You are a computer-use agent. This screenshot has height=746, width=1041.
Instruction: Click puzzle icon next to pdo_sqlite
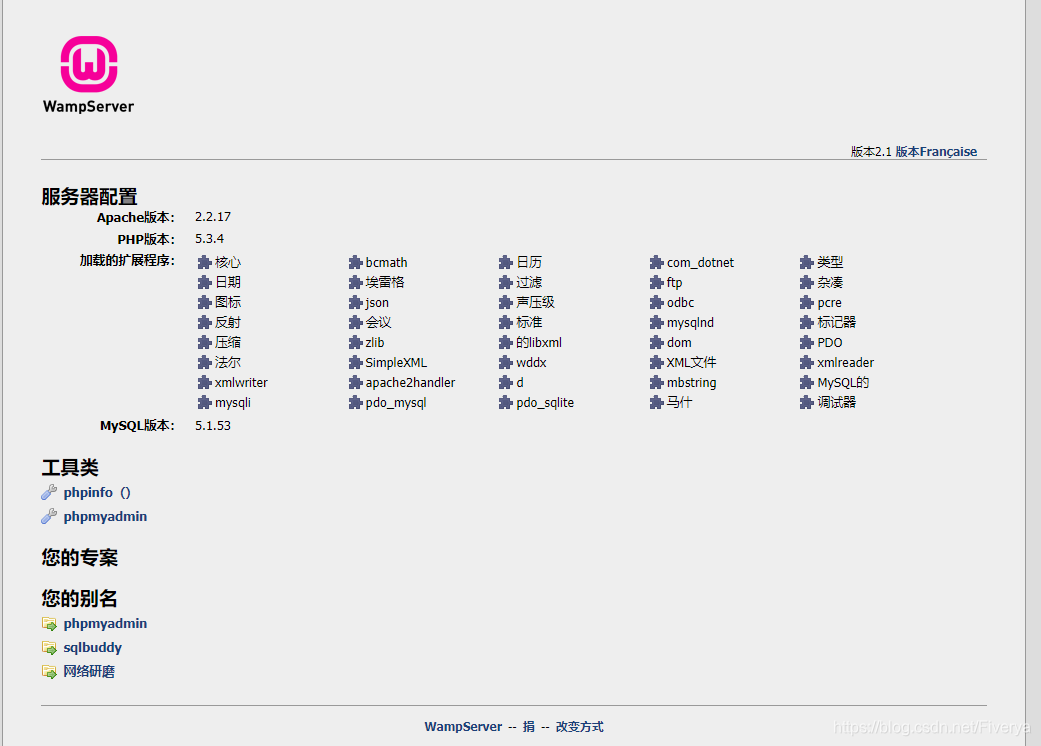[506, 402]
